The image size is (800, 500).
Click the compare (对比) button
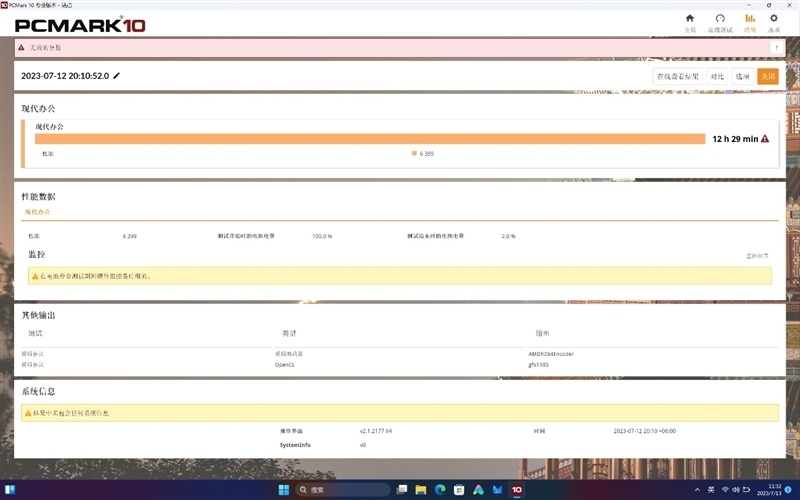click(x=717, y=77)
